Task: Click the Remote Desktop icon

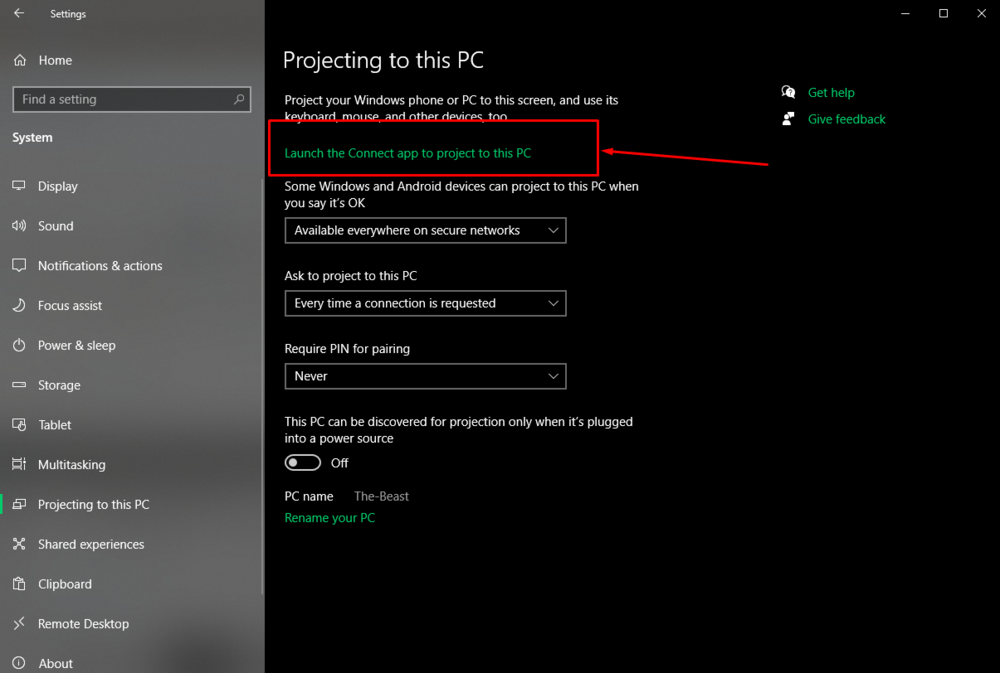Action: [x=19, y=624]
